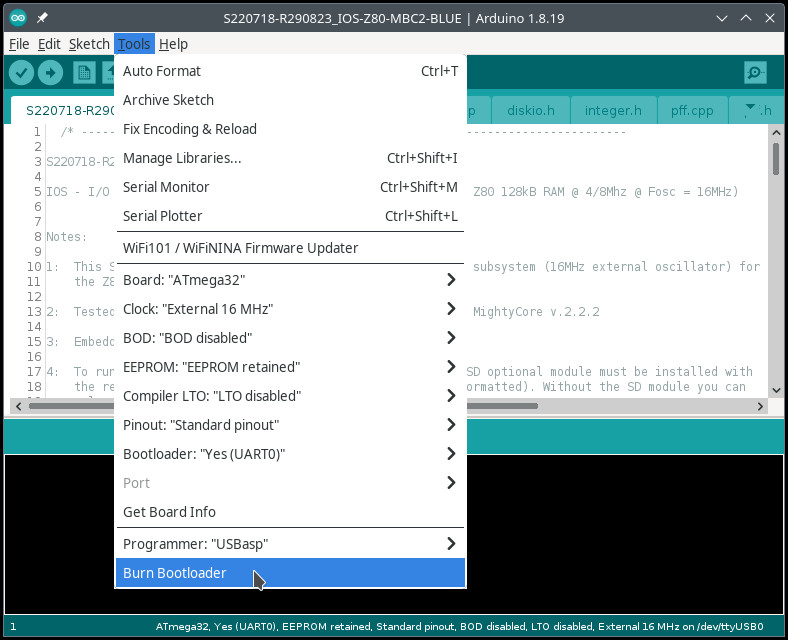This screenshot has height=640, width=788.
Task: Click Get Board Info menu item
Action: point(290,512)
